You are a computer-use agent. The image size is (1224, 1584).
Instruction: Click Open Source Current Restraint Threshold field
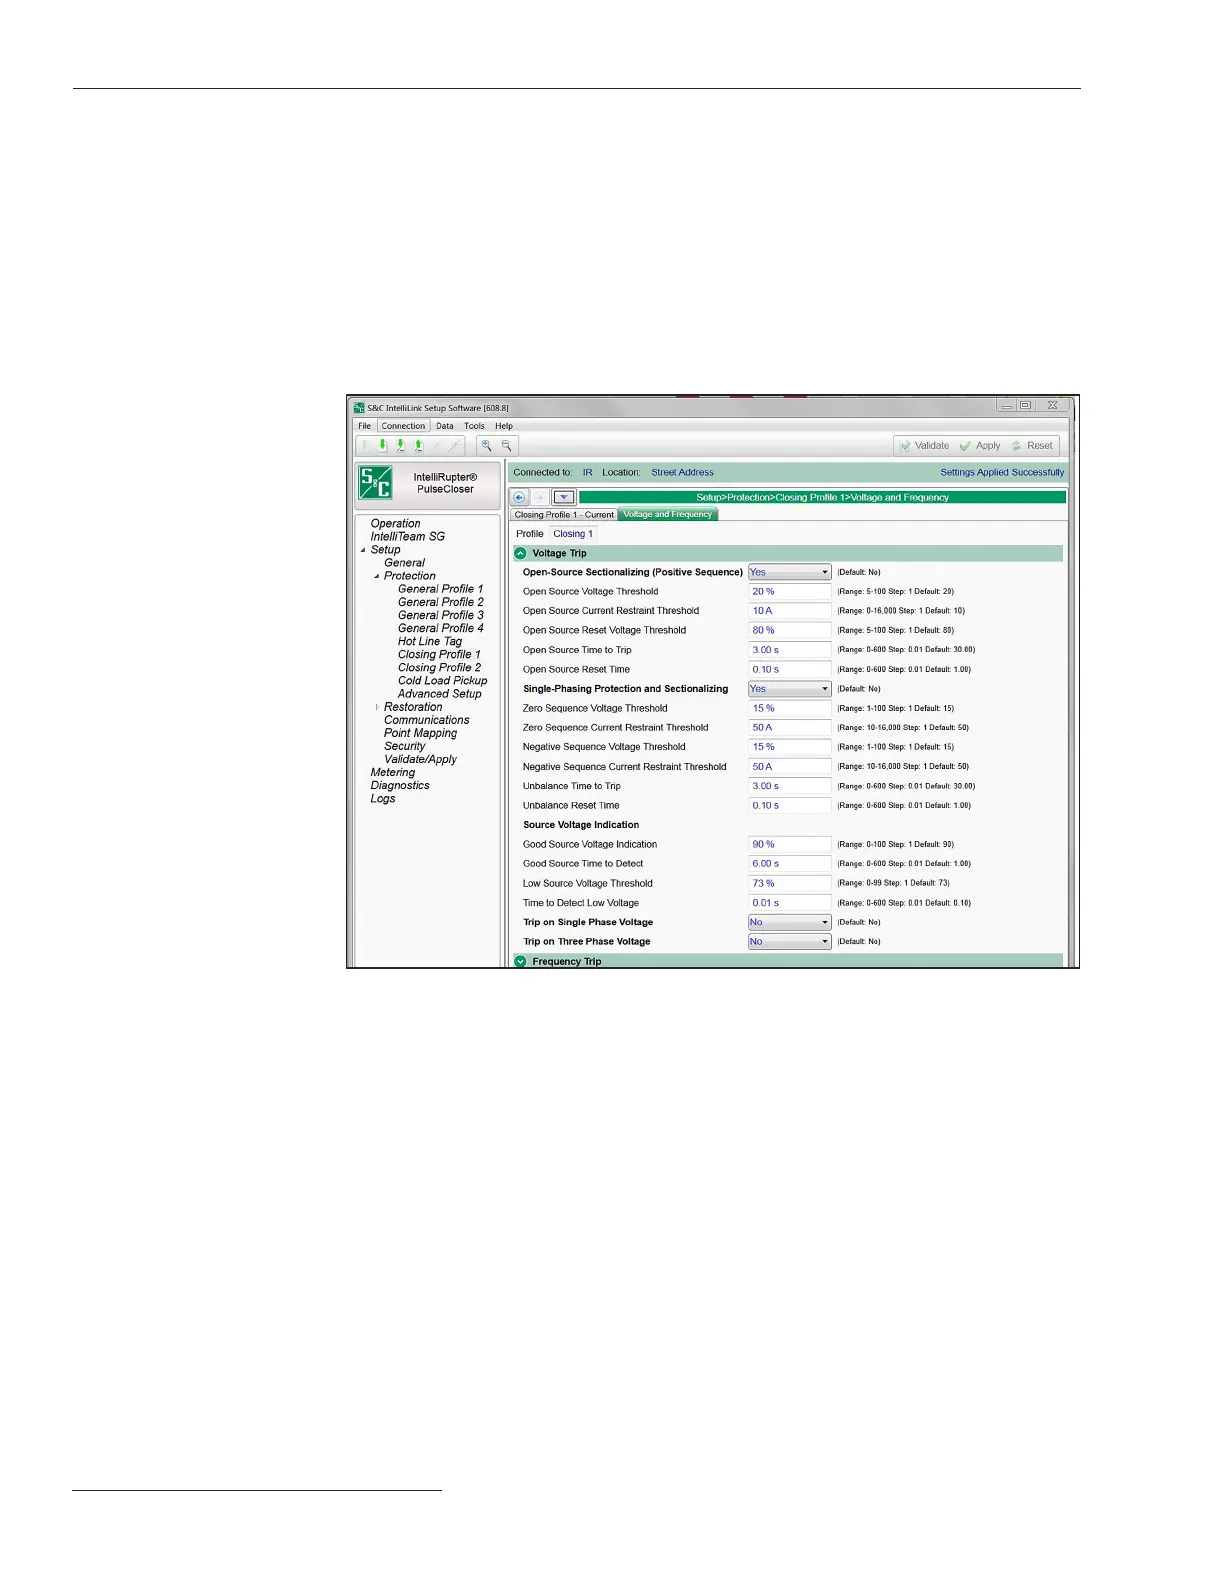[790, 611]
